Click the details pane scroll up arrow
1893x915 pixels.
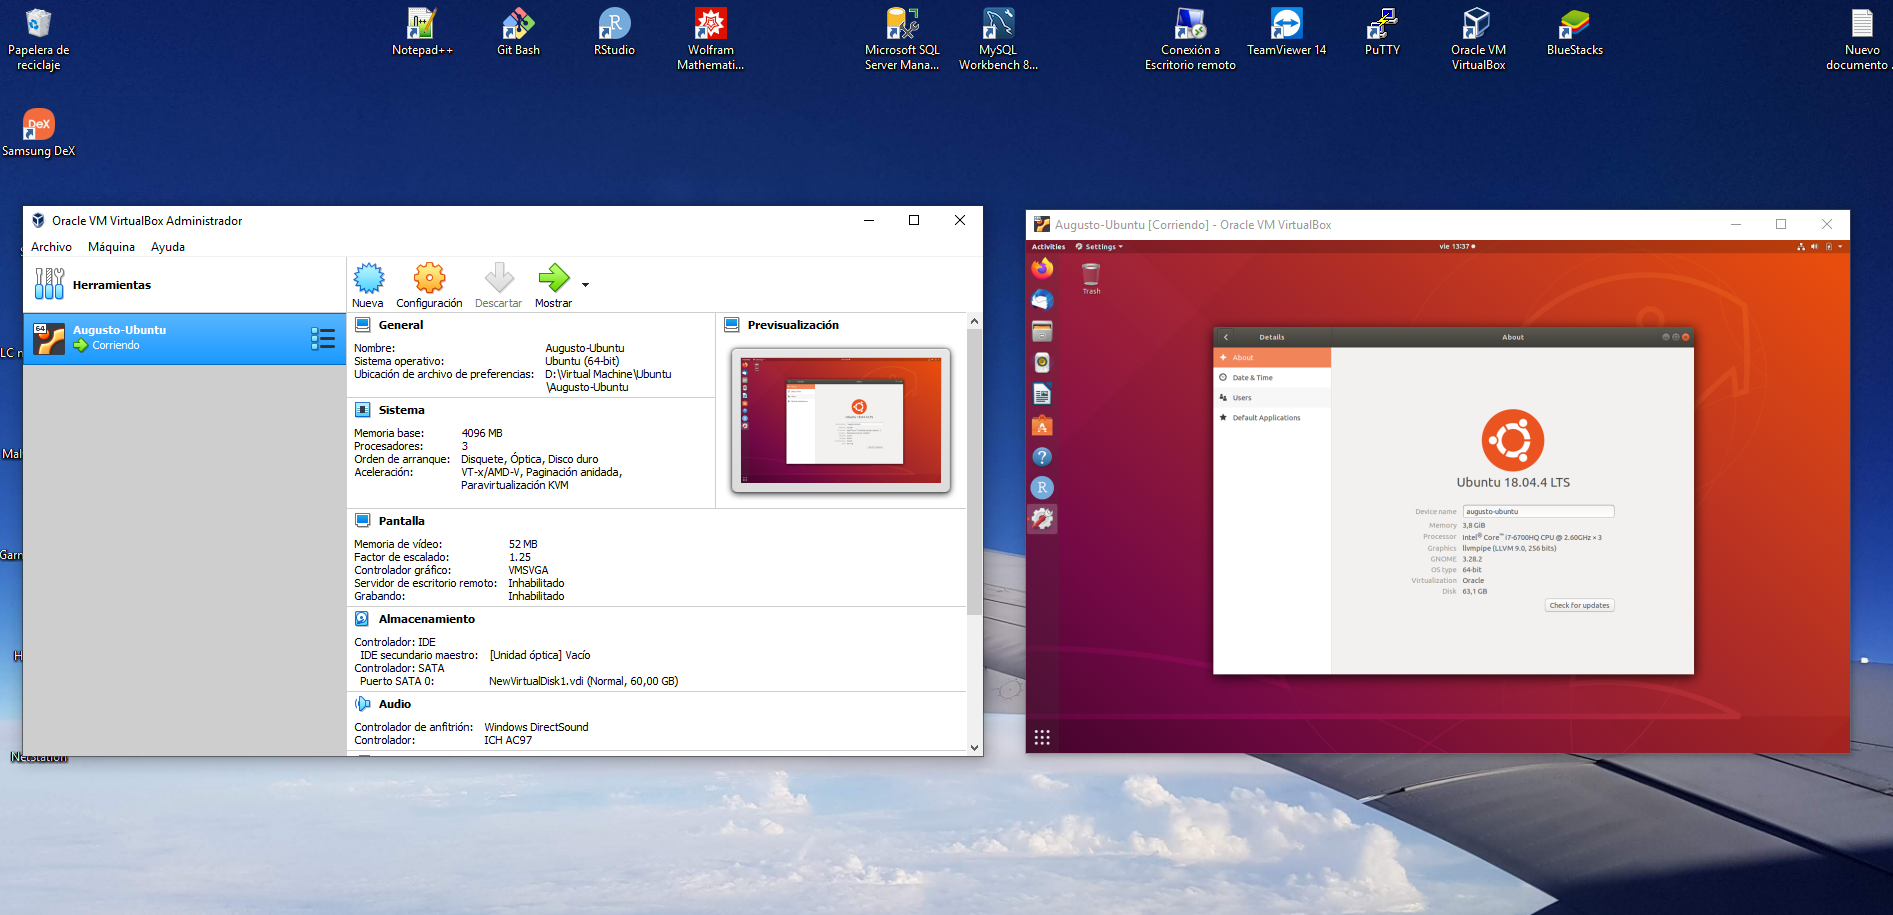pyautogui.click(x=974, y=321)
